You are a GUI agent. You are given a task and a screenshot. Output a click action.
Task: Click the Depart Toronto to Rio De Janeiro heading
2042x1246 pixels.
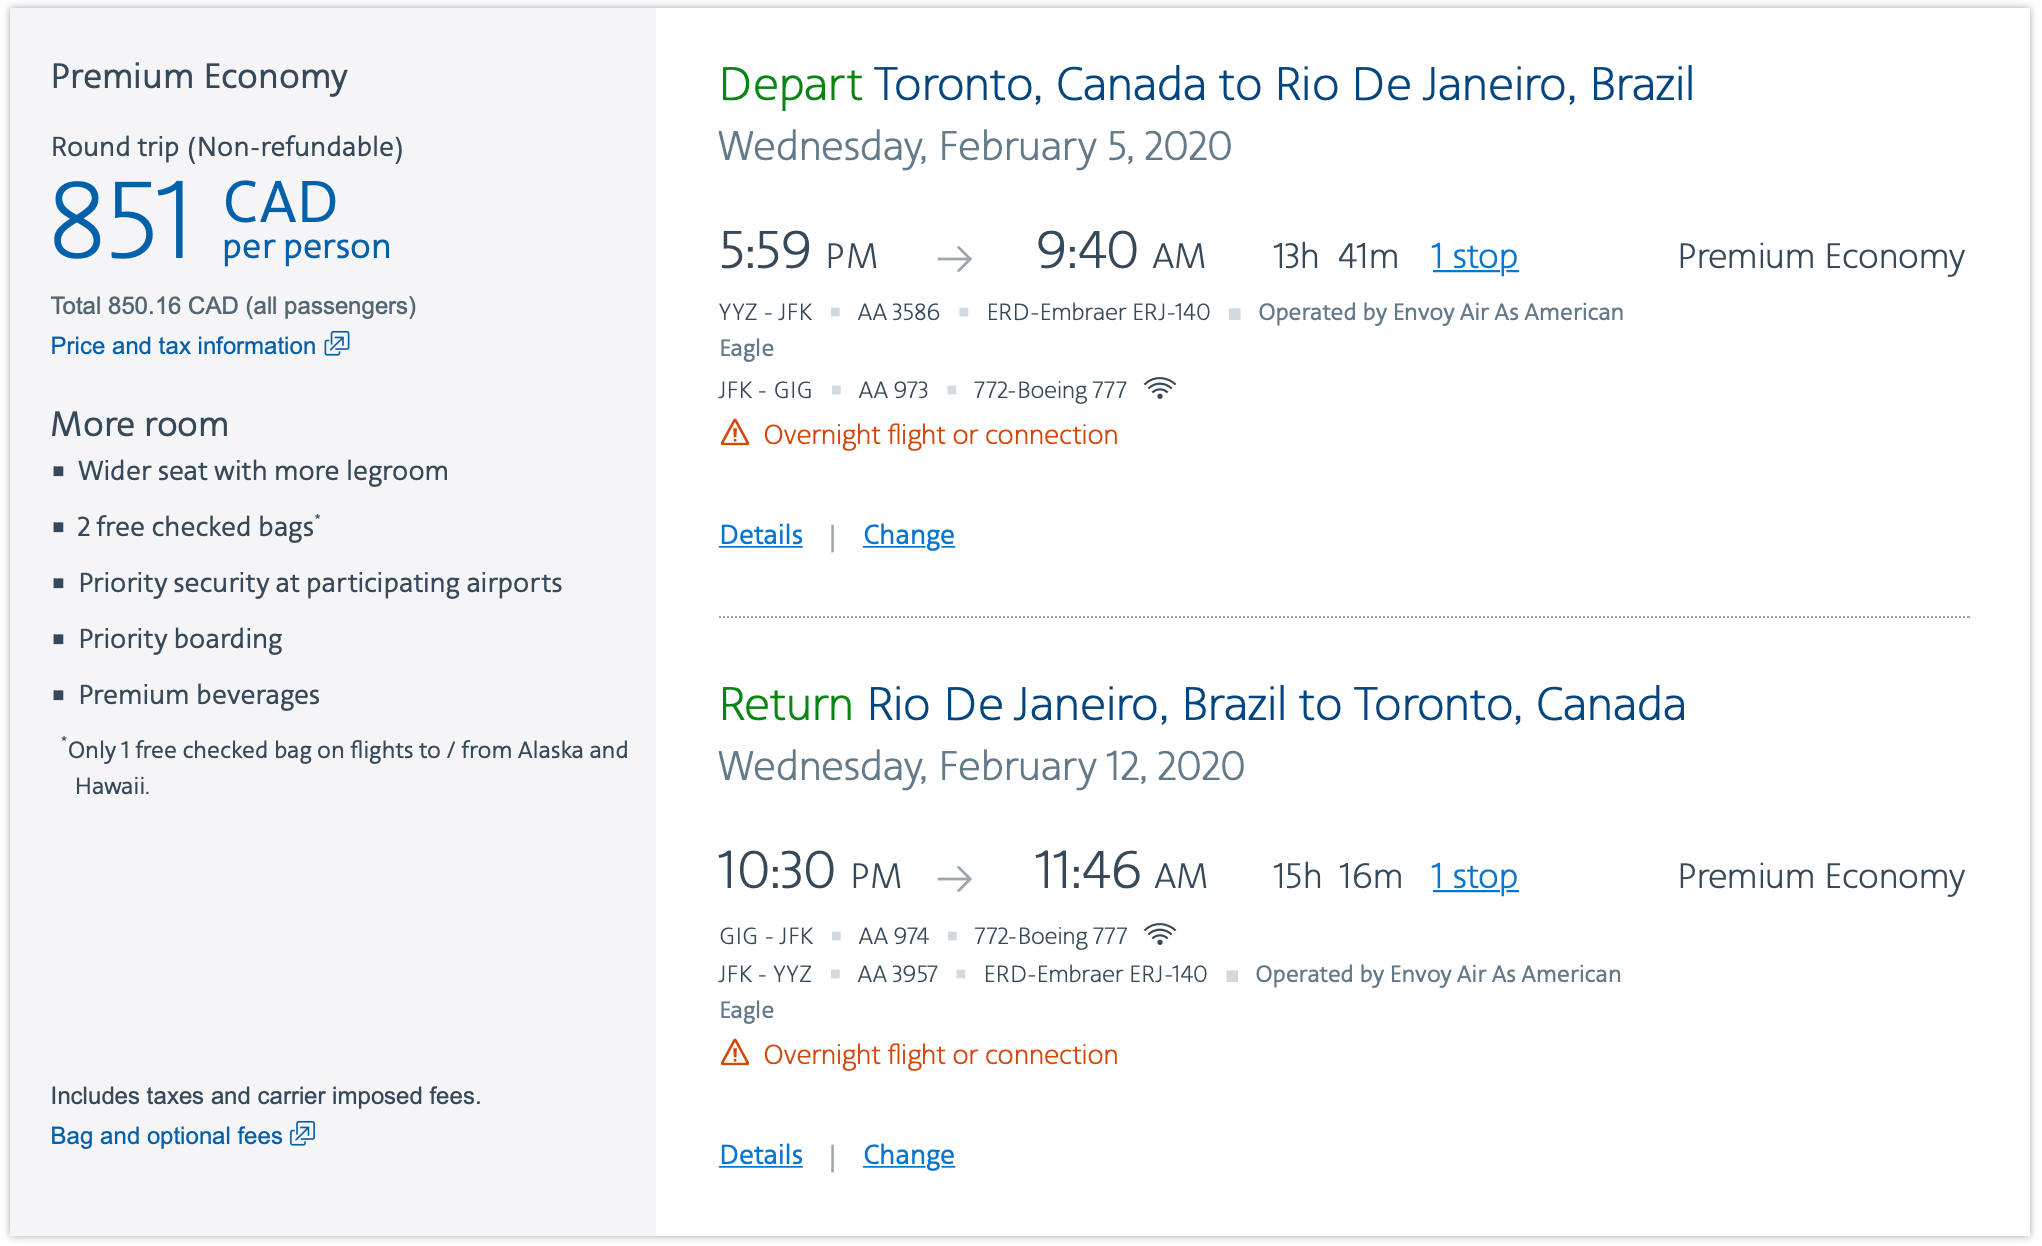pyautogui.click(x=1206, y=85)
